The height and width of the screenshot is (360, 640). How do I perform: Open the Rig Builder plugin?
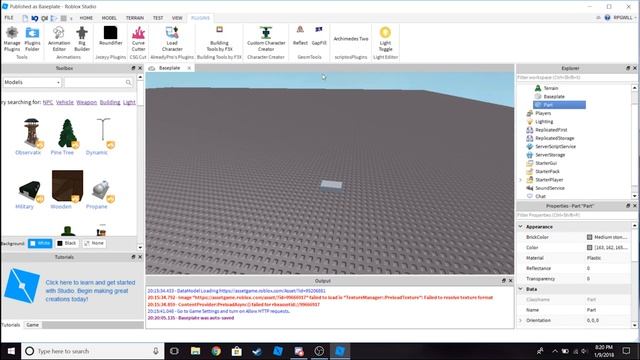[82, 39]
